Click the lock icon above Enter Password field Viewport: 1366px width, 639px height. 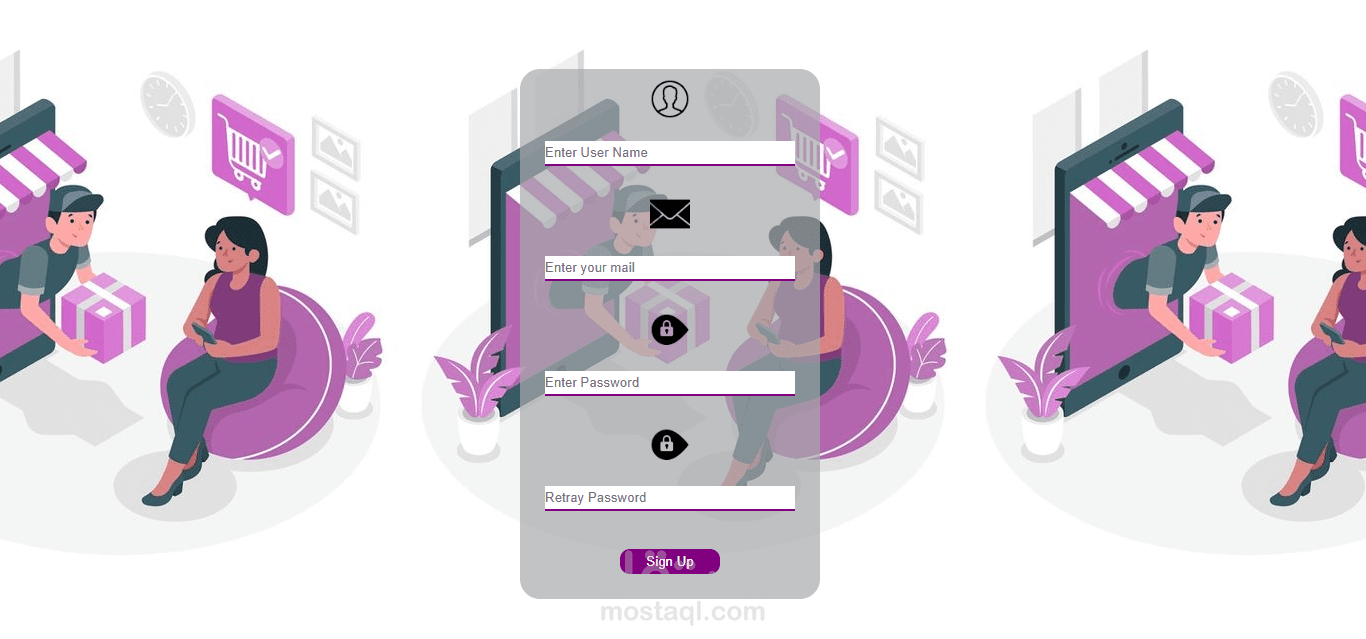[x=669, y=329]
